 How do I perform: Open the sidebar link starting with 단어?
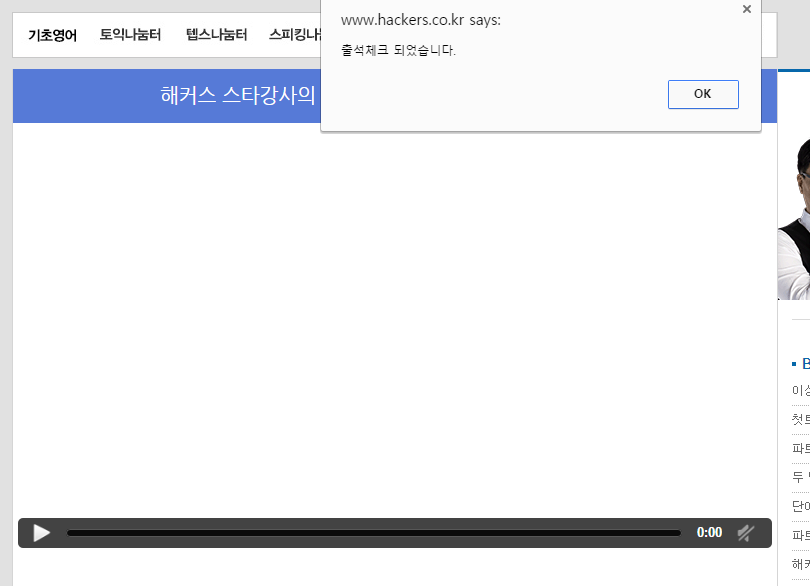pyautogui.click(x=800, y=506)
